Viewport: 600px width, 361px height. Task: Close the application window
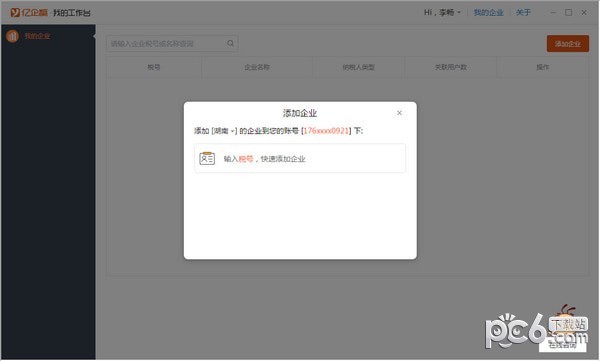pyautogui.click(x=584, y=13)
